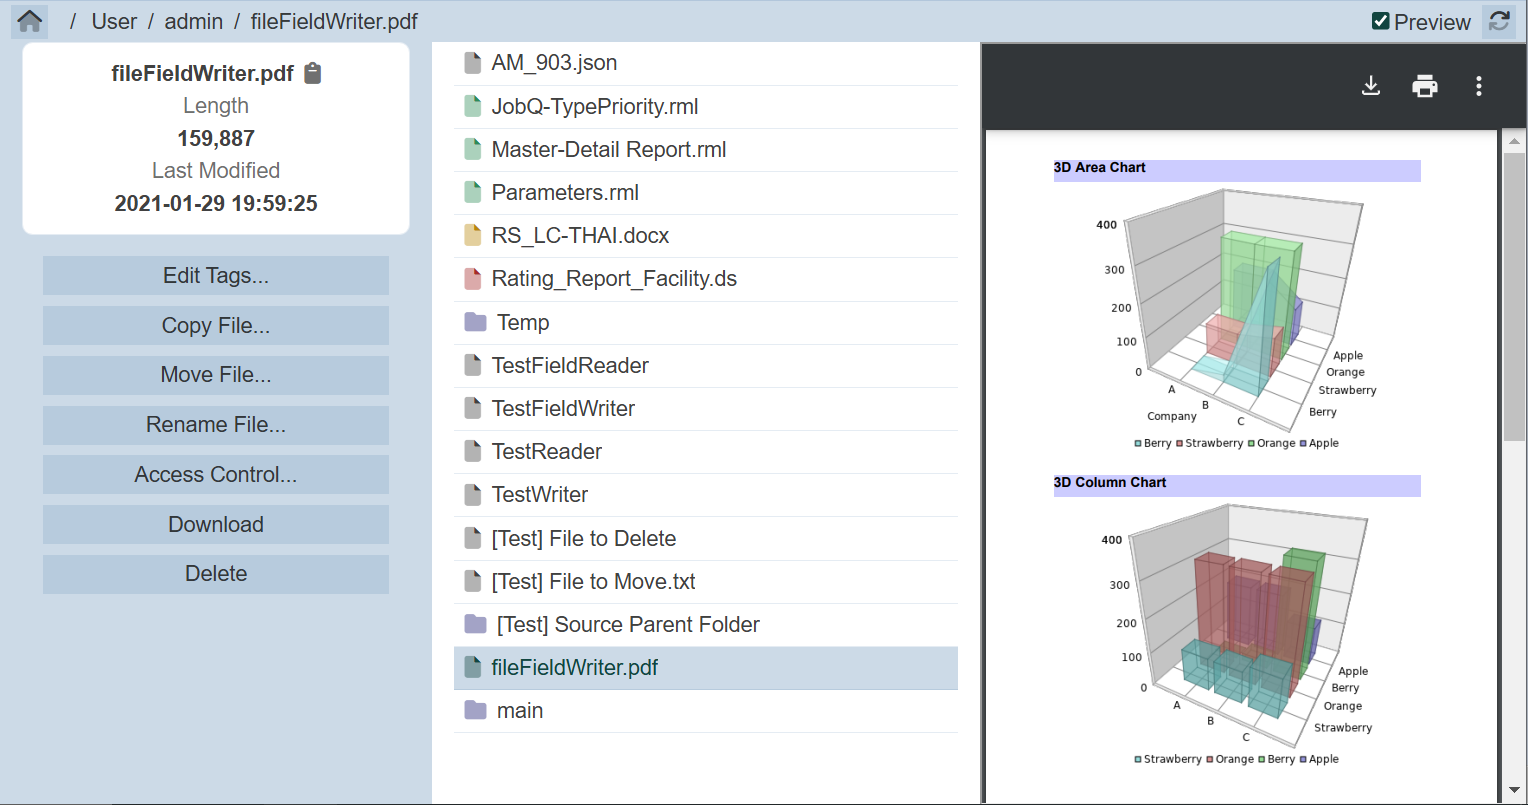Open the PDF viewer more options menu
The width and height of the screenshot is (1528, 805).
click(1478, 86)
